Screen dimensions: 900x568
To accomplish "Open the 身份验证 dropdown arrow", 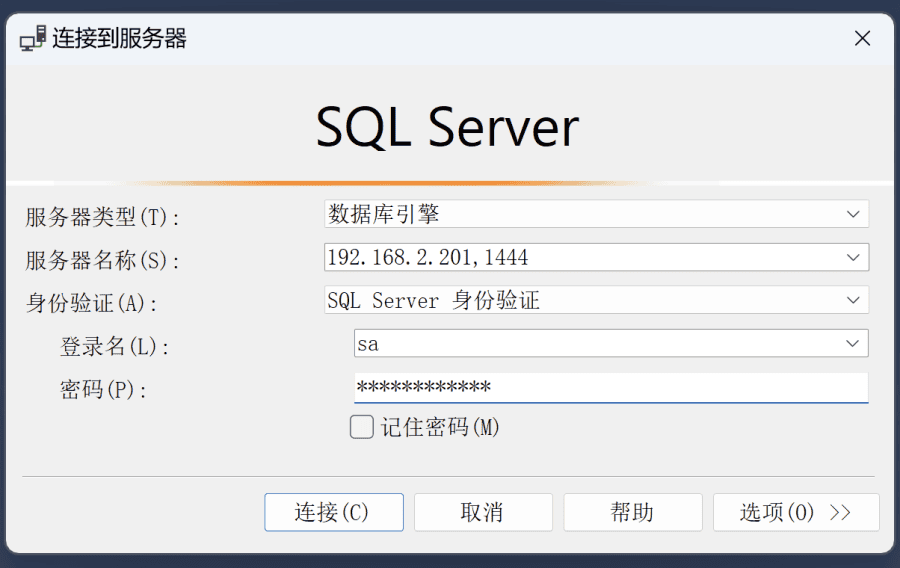I will [x=853, y=300].
